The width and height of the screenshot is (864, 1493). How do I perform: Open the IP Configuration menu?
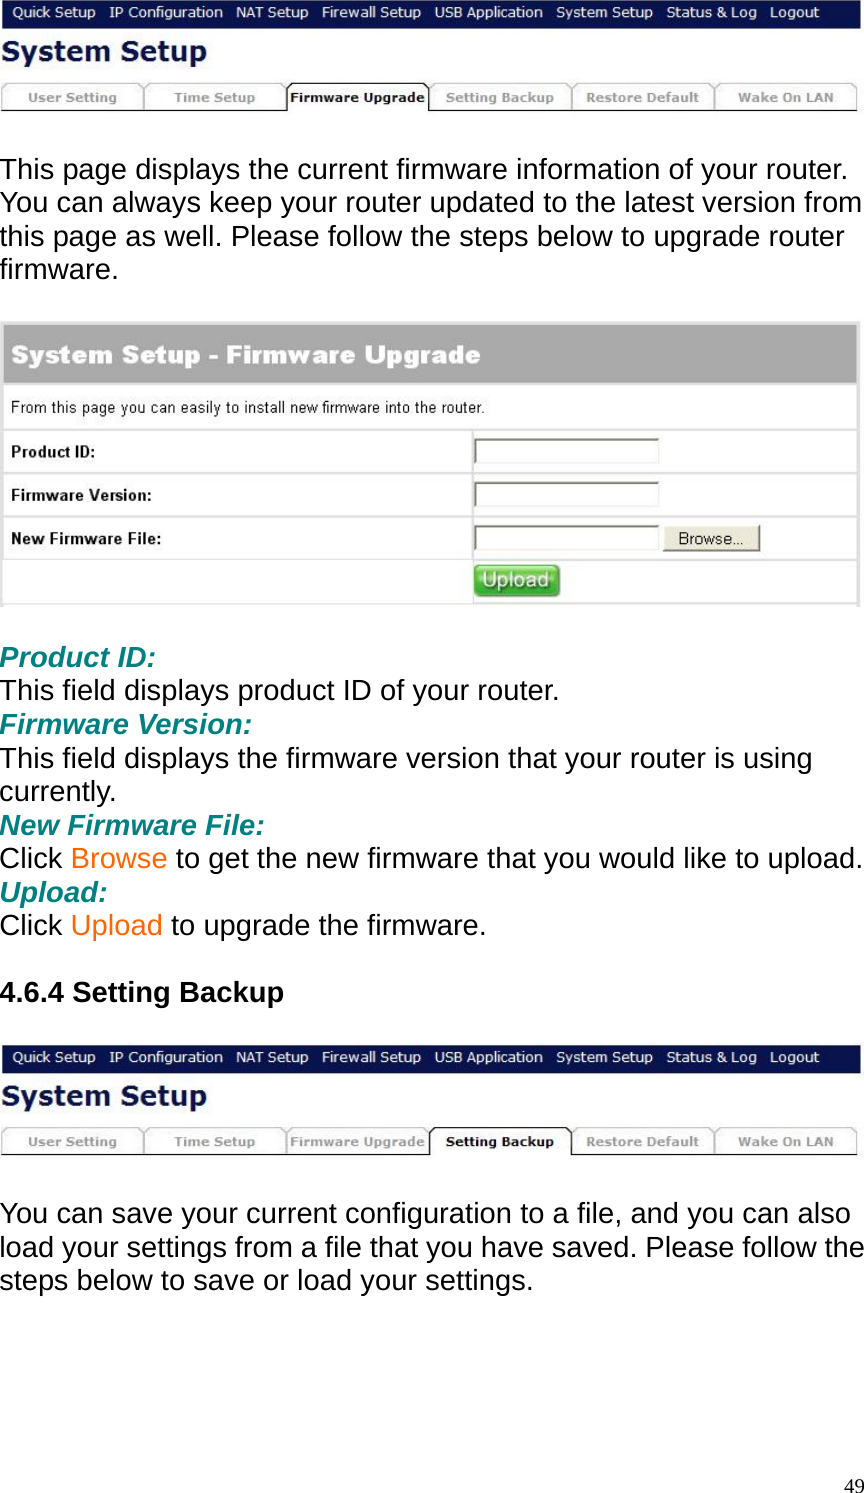click(x=166, y=12)
